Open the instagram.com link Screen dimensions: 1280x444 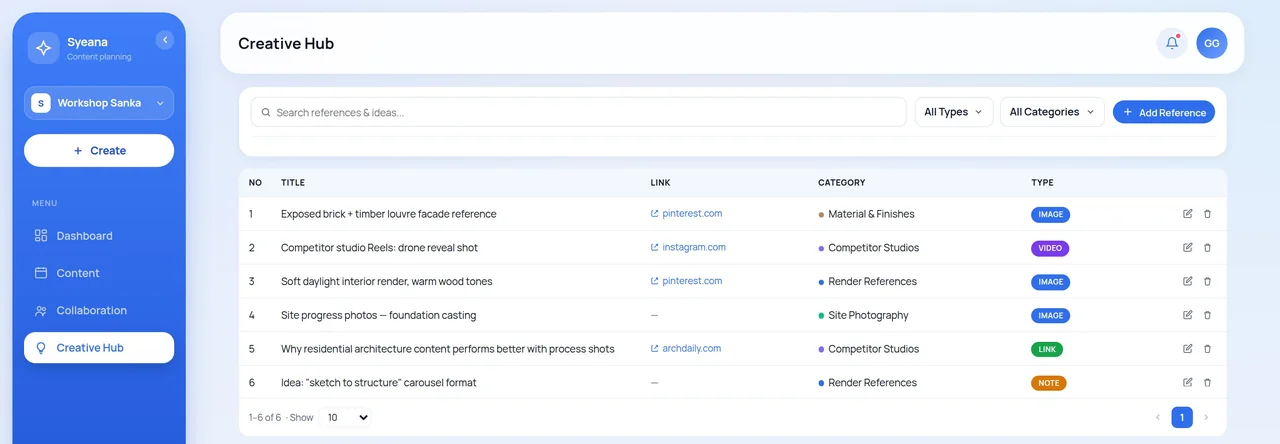tap(688, 247)
